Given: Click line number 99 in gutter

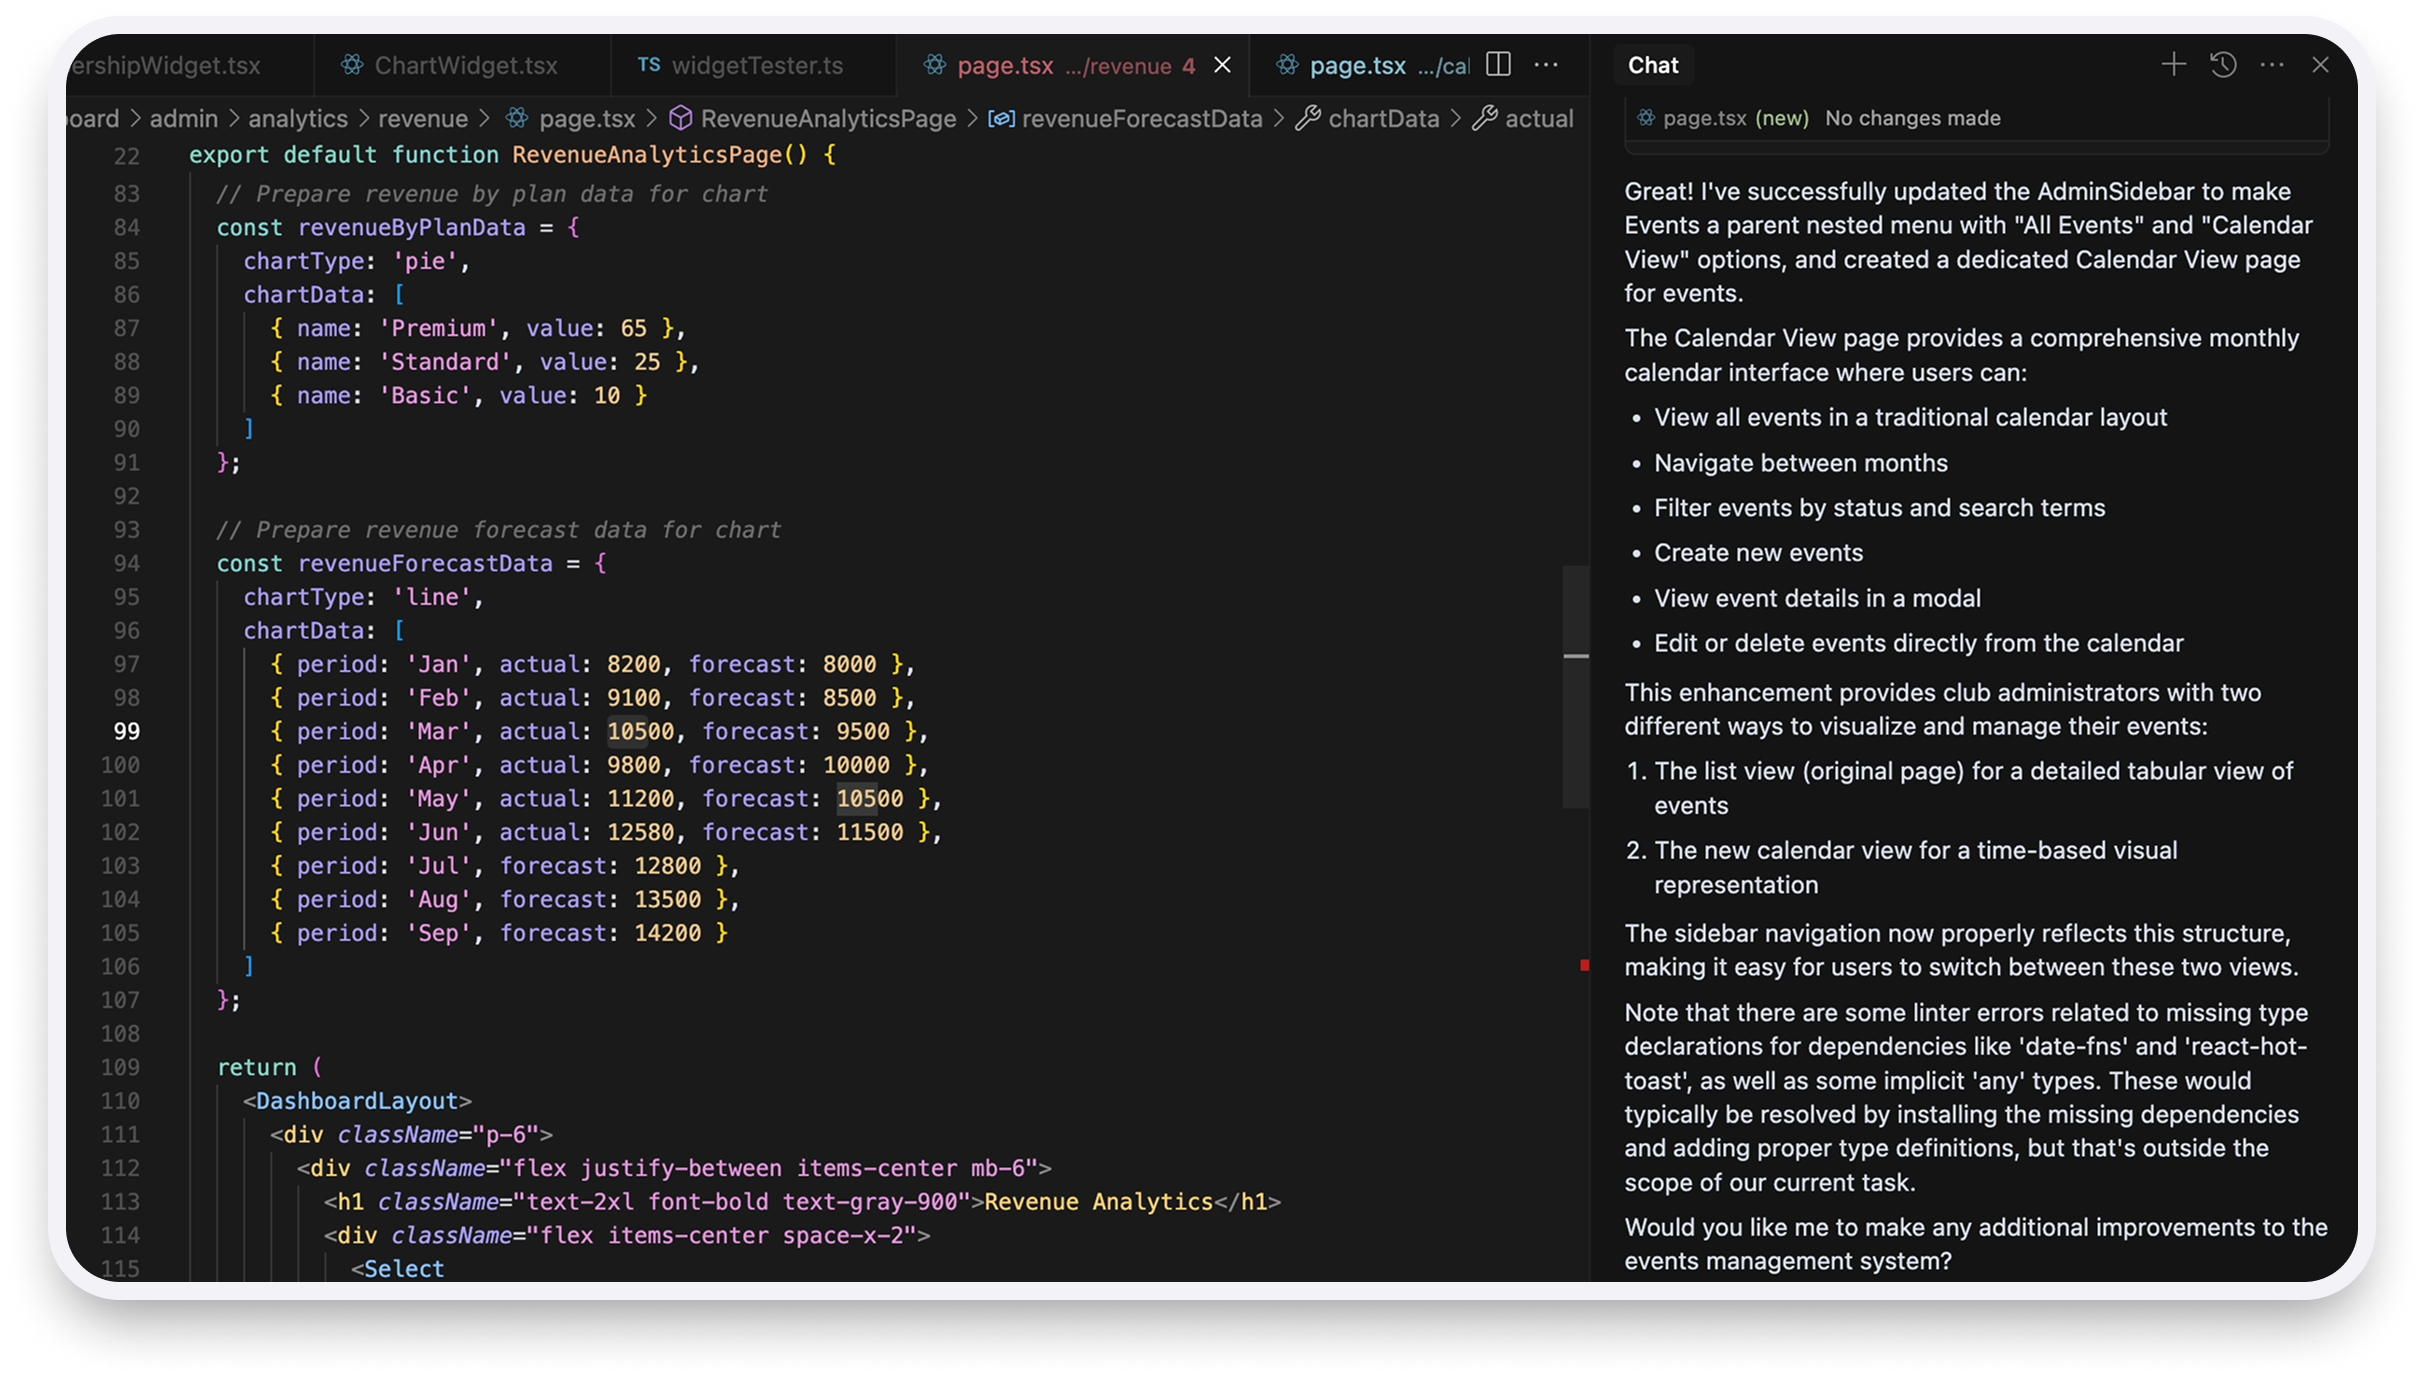Looking at the screenshot, I should tap(126, 731).
